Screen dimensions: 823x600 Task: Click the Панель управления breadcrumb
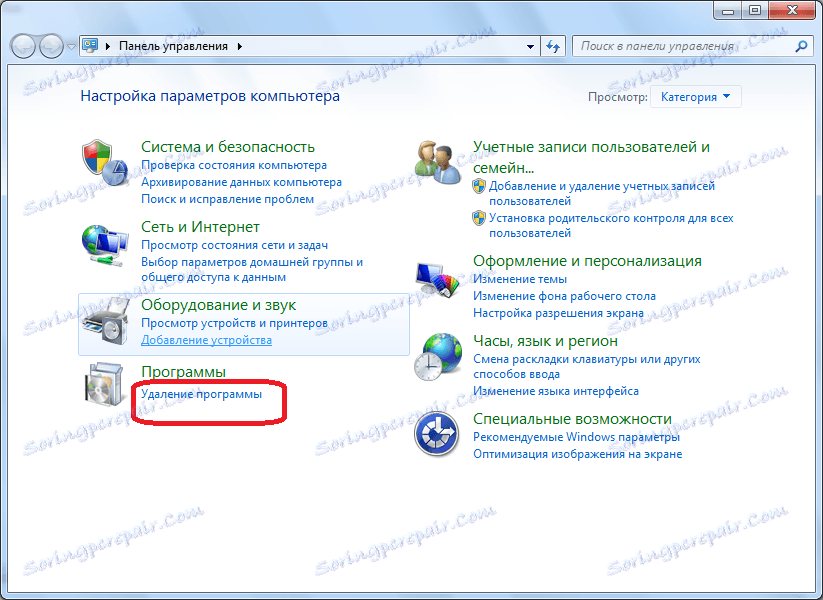point(173,46)
